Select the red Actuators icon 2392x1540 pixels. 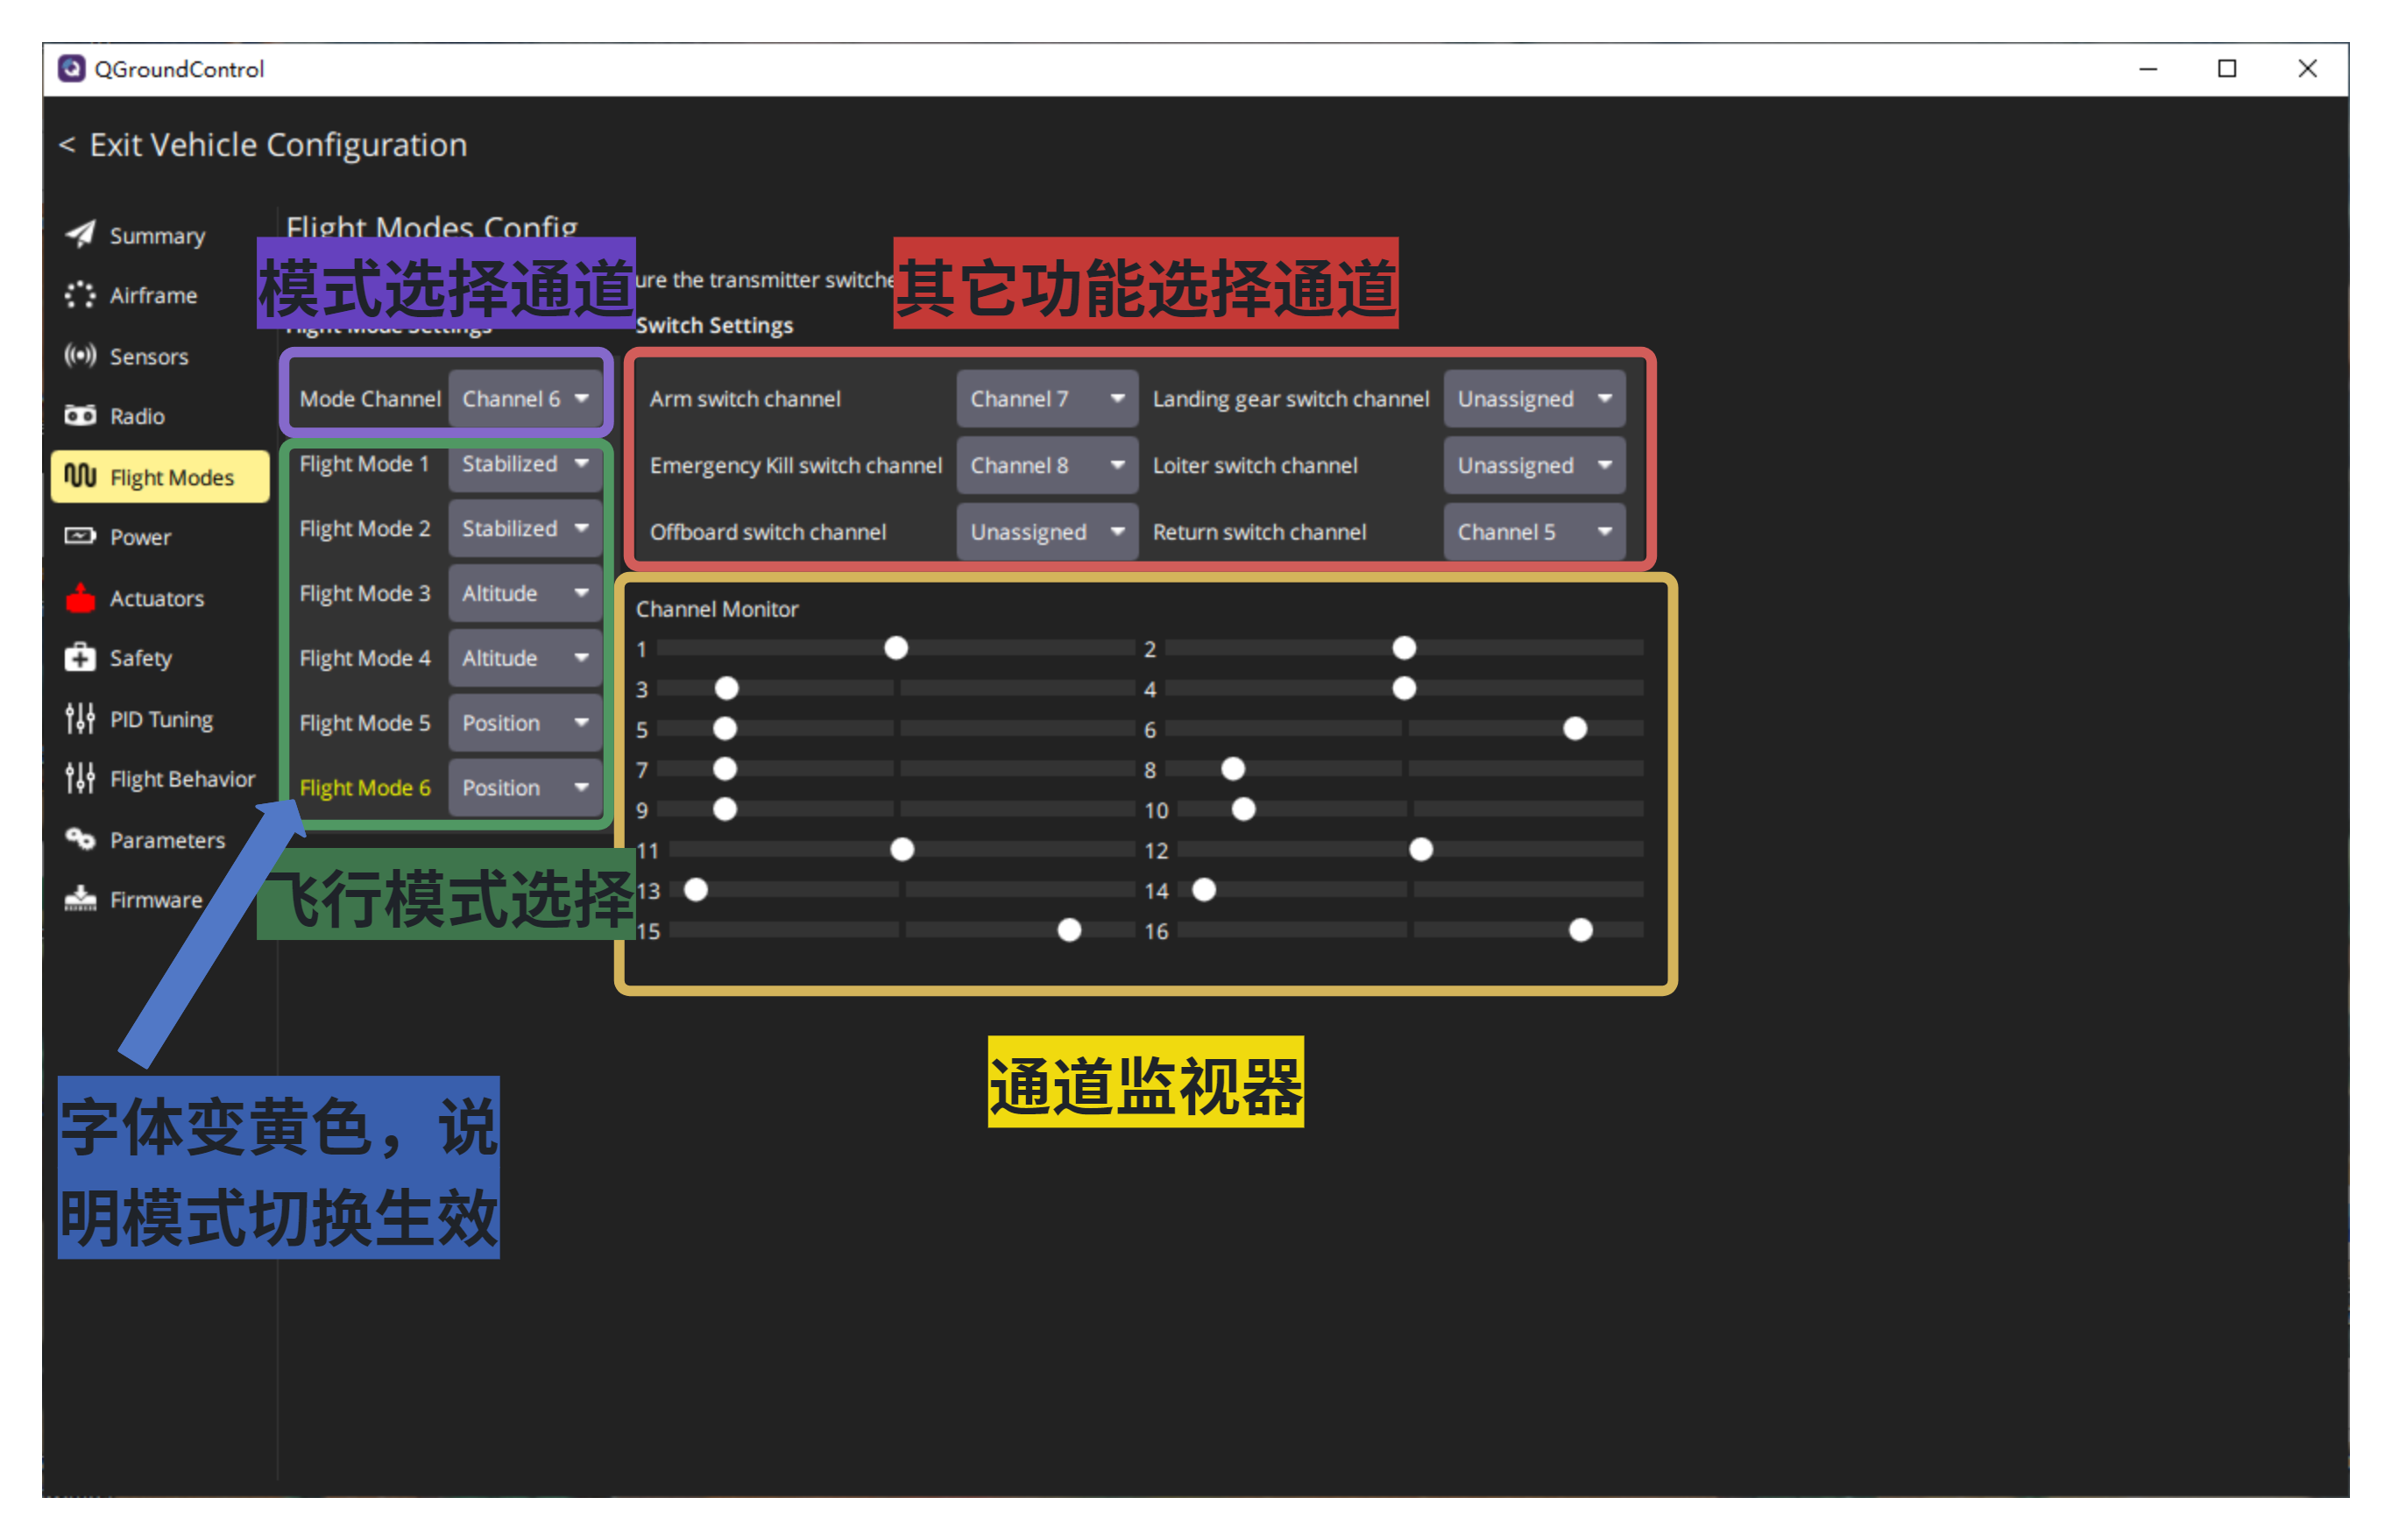click(x=80, y=597)
